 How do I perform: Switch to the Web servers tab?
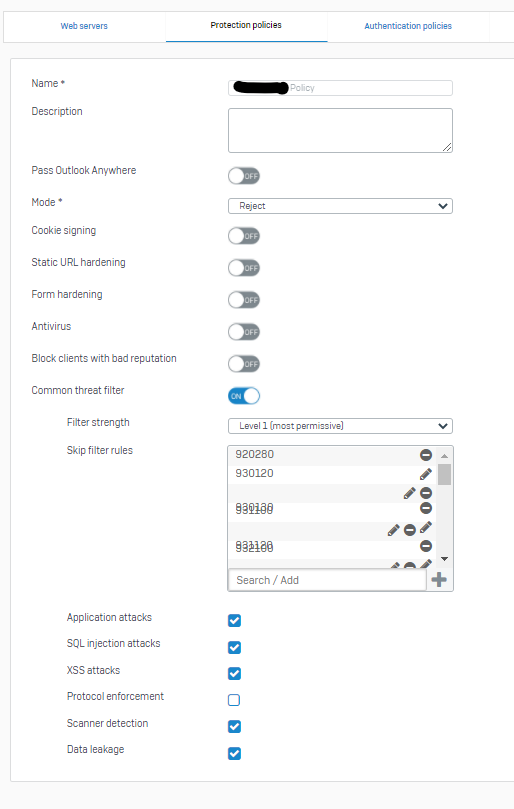click(84, 26)
